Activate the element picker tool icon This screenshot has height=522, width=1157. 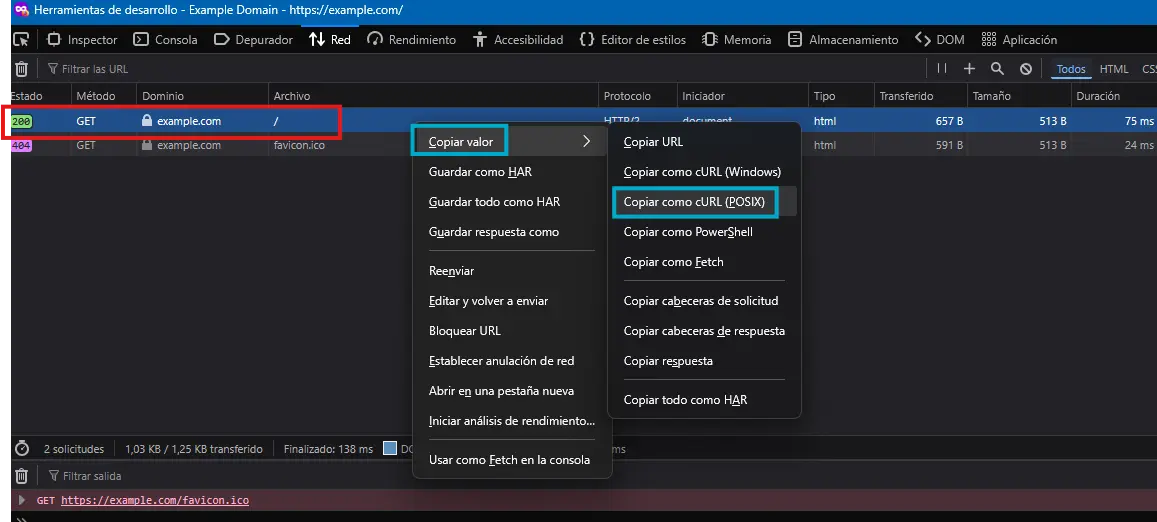[x=21, y=40]
